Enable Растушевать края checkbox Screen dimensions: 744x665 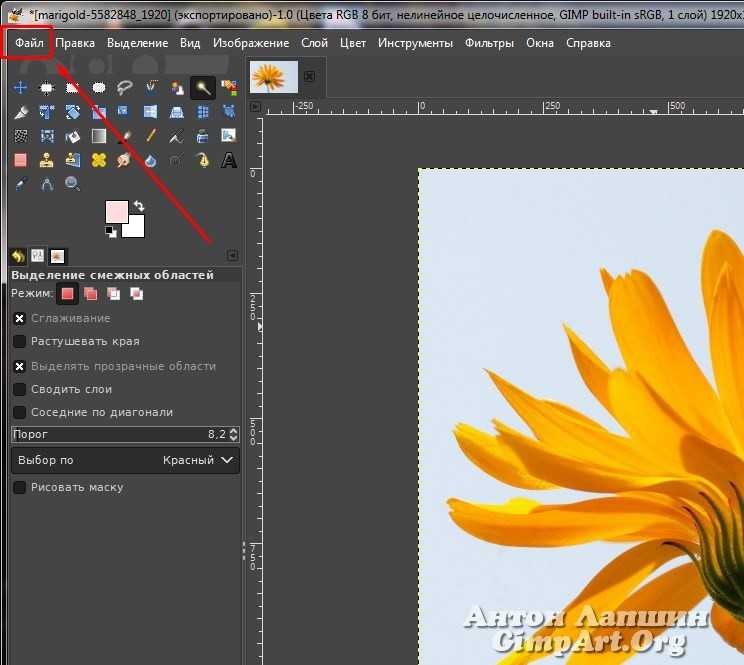[x=19, y=342]
